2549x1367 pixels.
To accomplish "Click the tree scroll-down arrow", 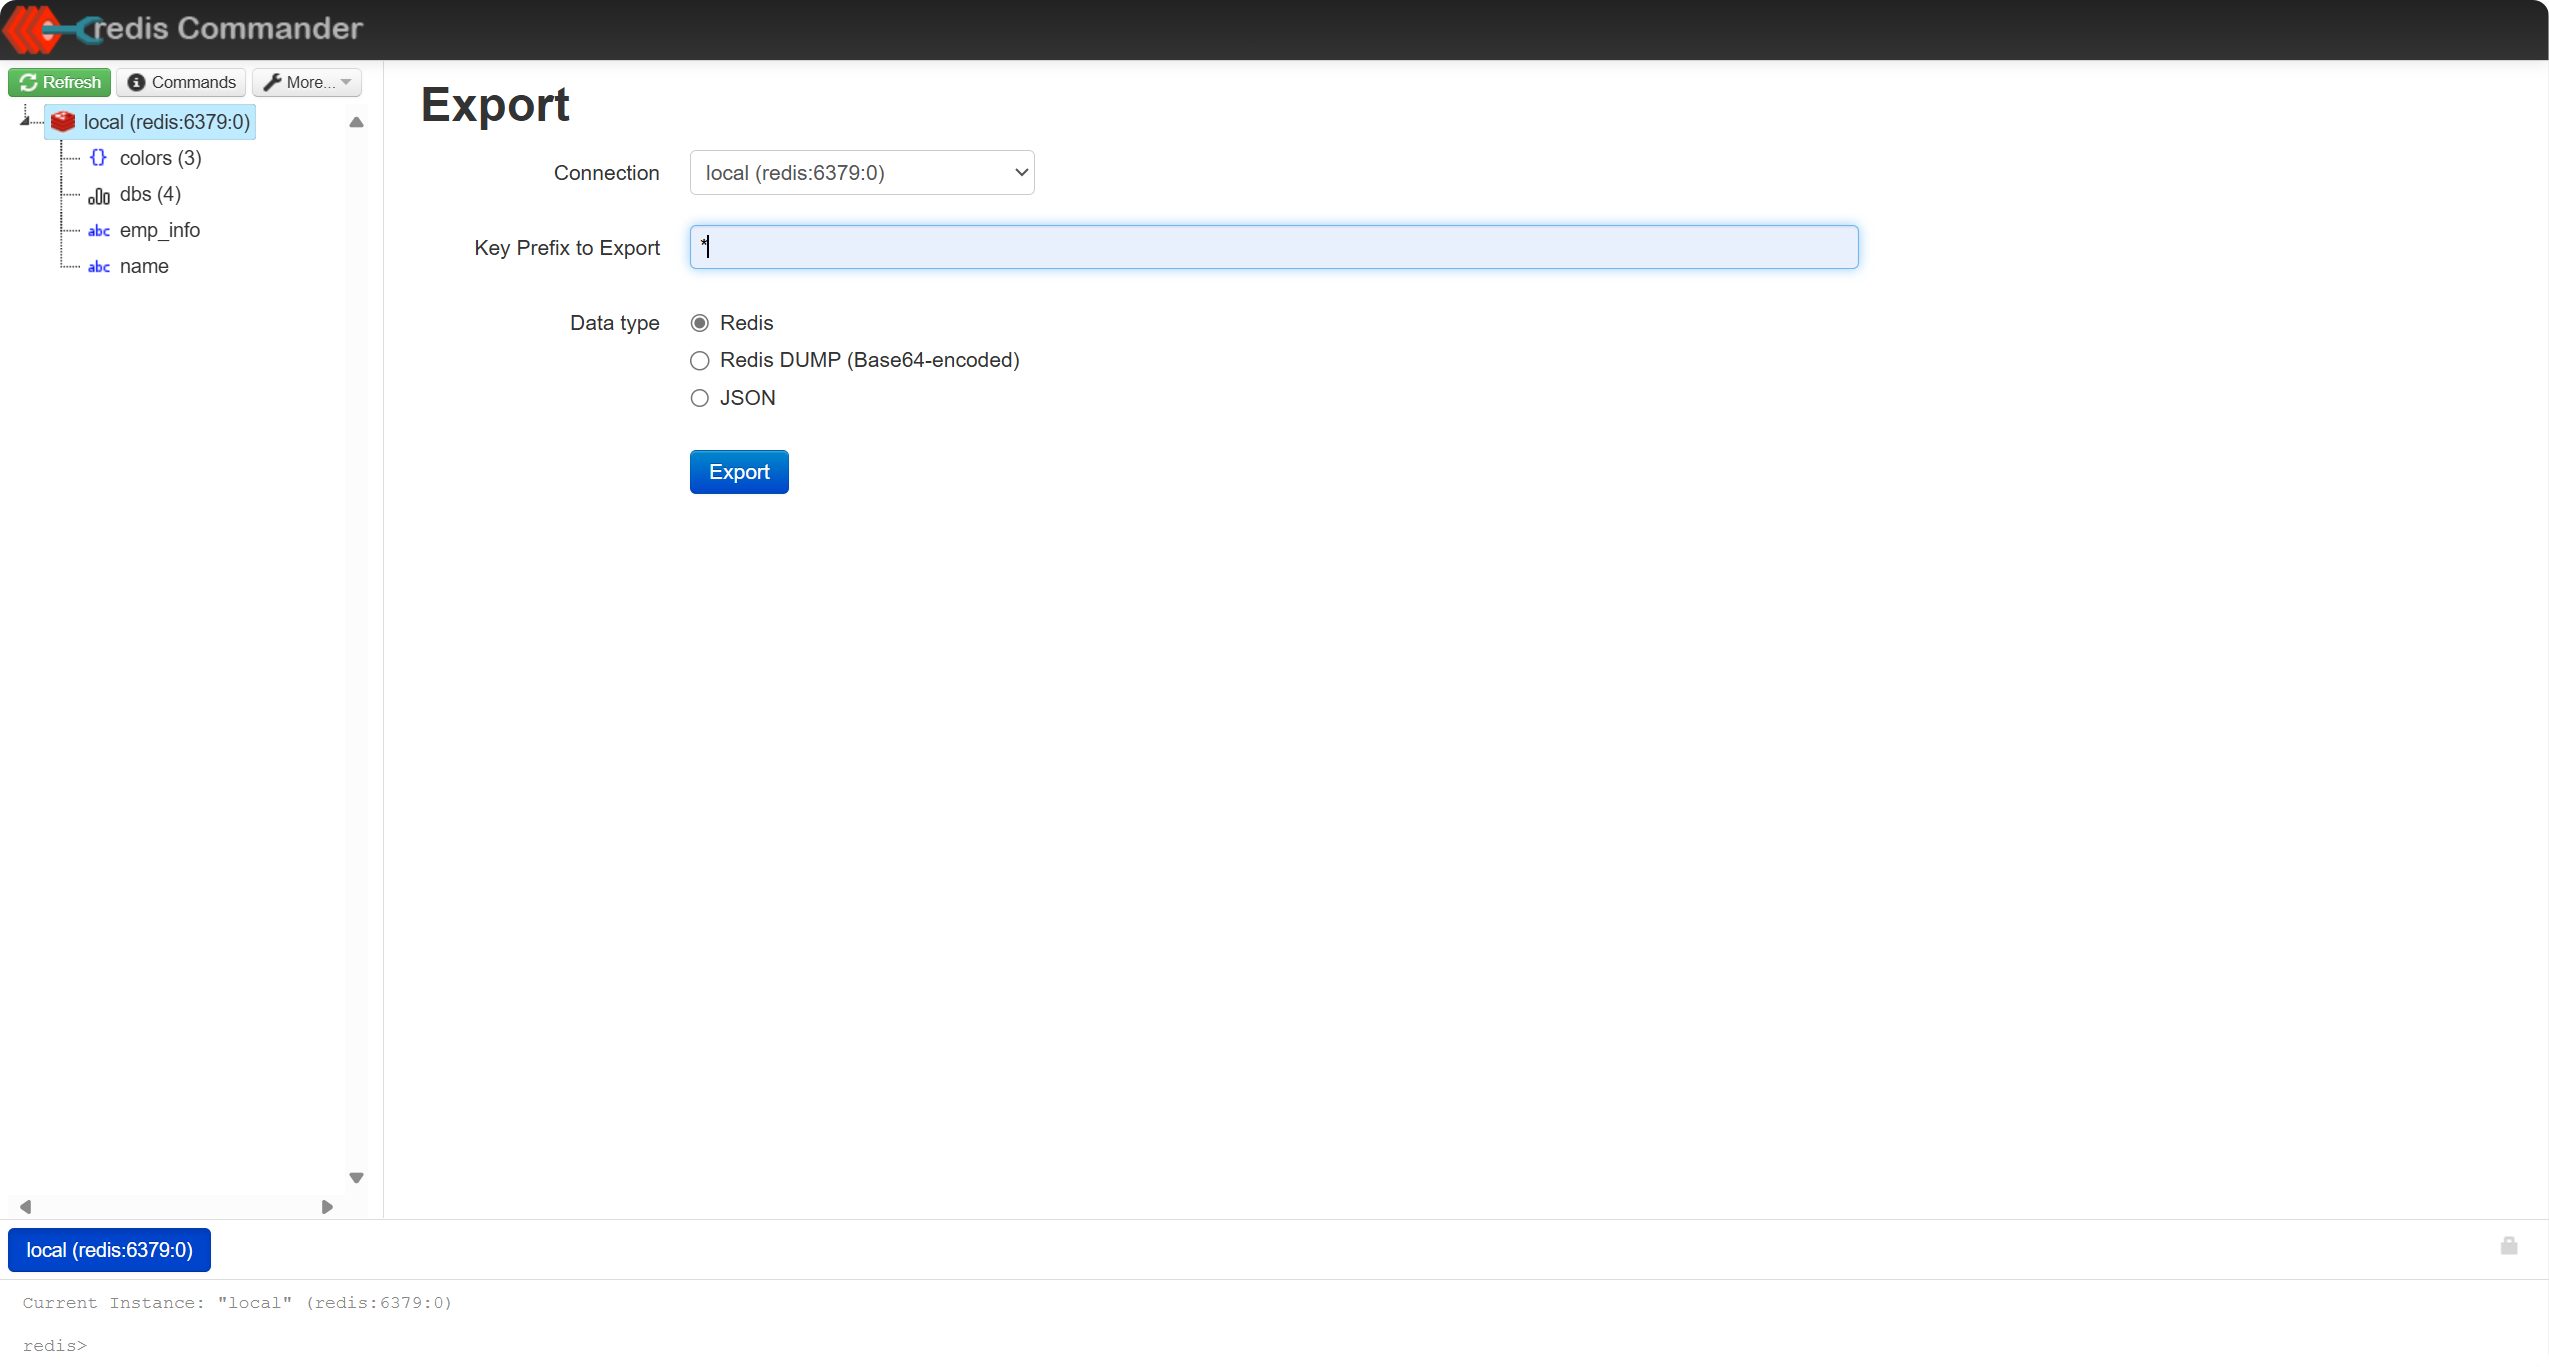I will coord(356,1178).
